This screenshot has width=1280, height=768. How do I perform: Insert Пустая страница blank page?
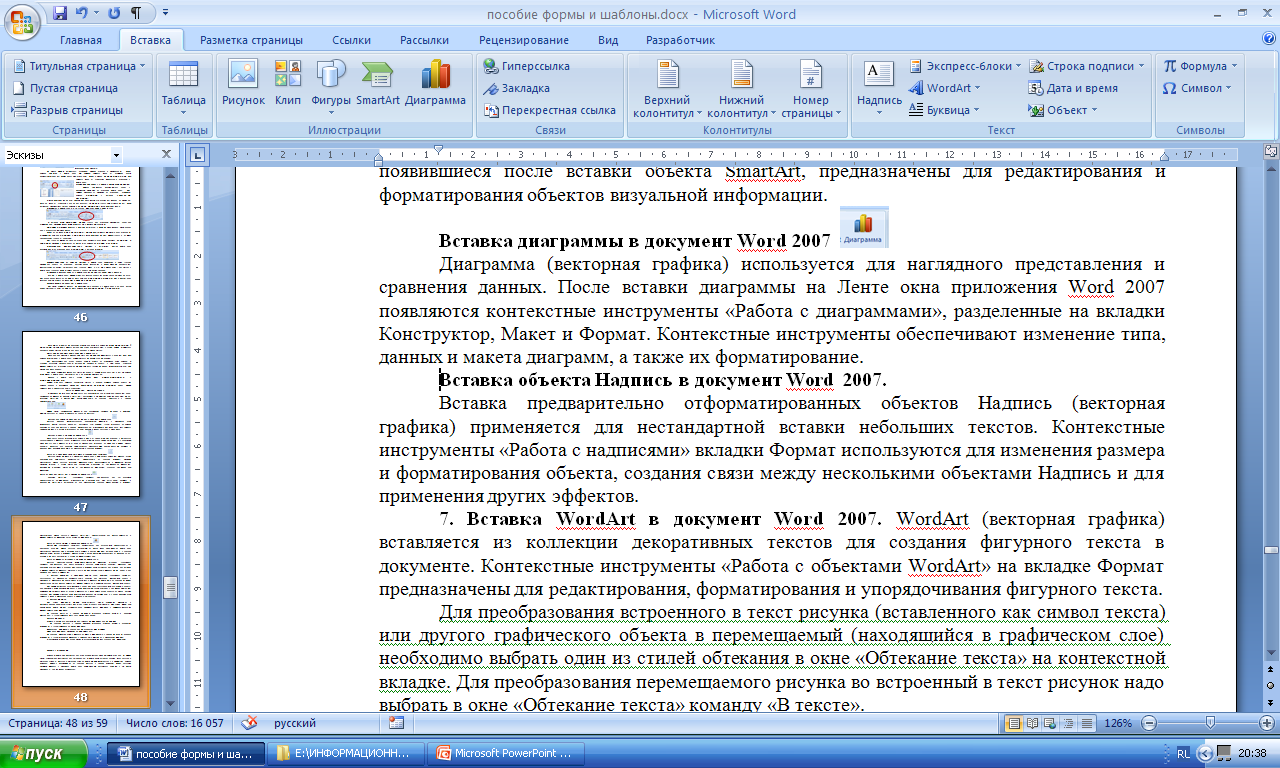(66, 88)
